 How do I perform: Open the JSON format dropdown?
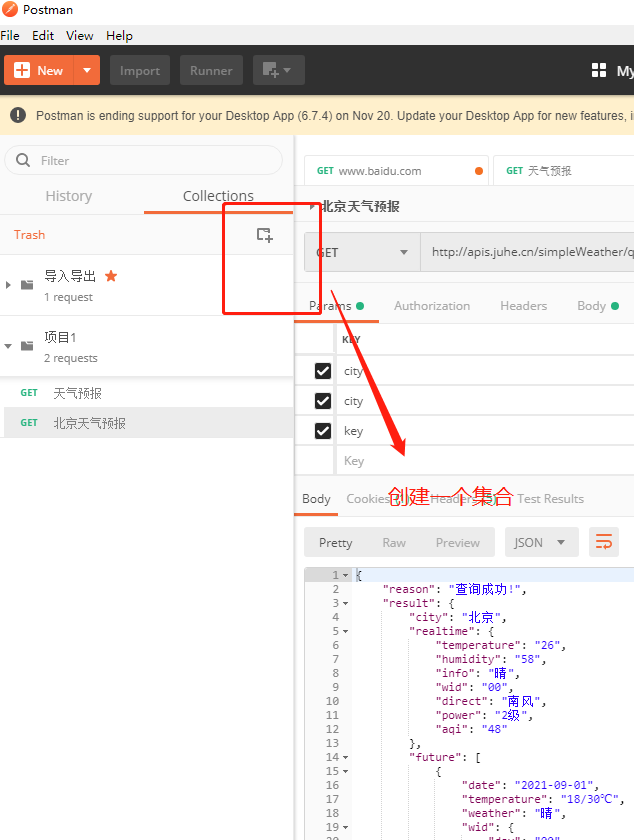pos(541,542)
